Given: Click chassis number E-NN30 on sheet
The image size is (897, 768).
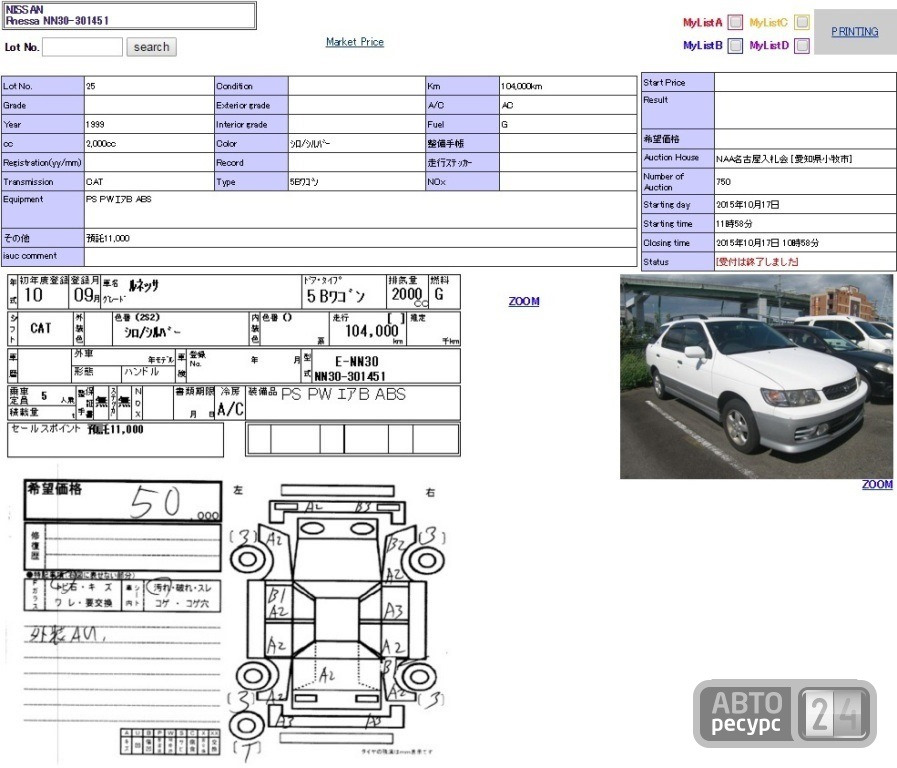Looking at the screenshot, I should [x=356, y=361].
